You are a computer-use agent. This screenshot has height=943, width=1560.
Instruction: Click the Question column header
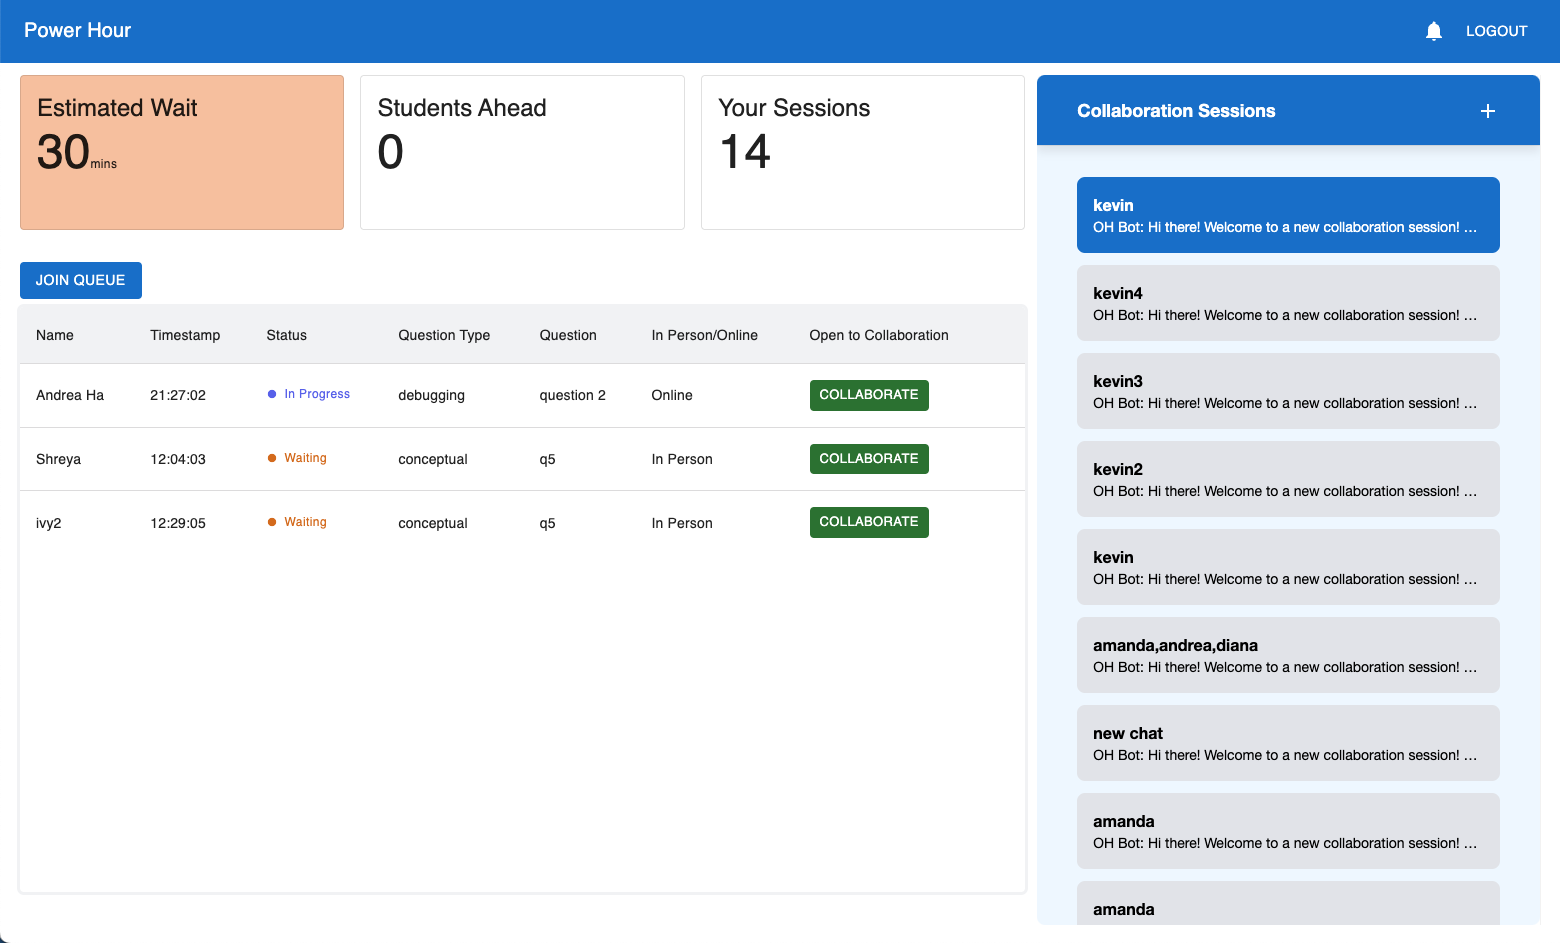click(568, 335)
